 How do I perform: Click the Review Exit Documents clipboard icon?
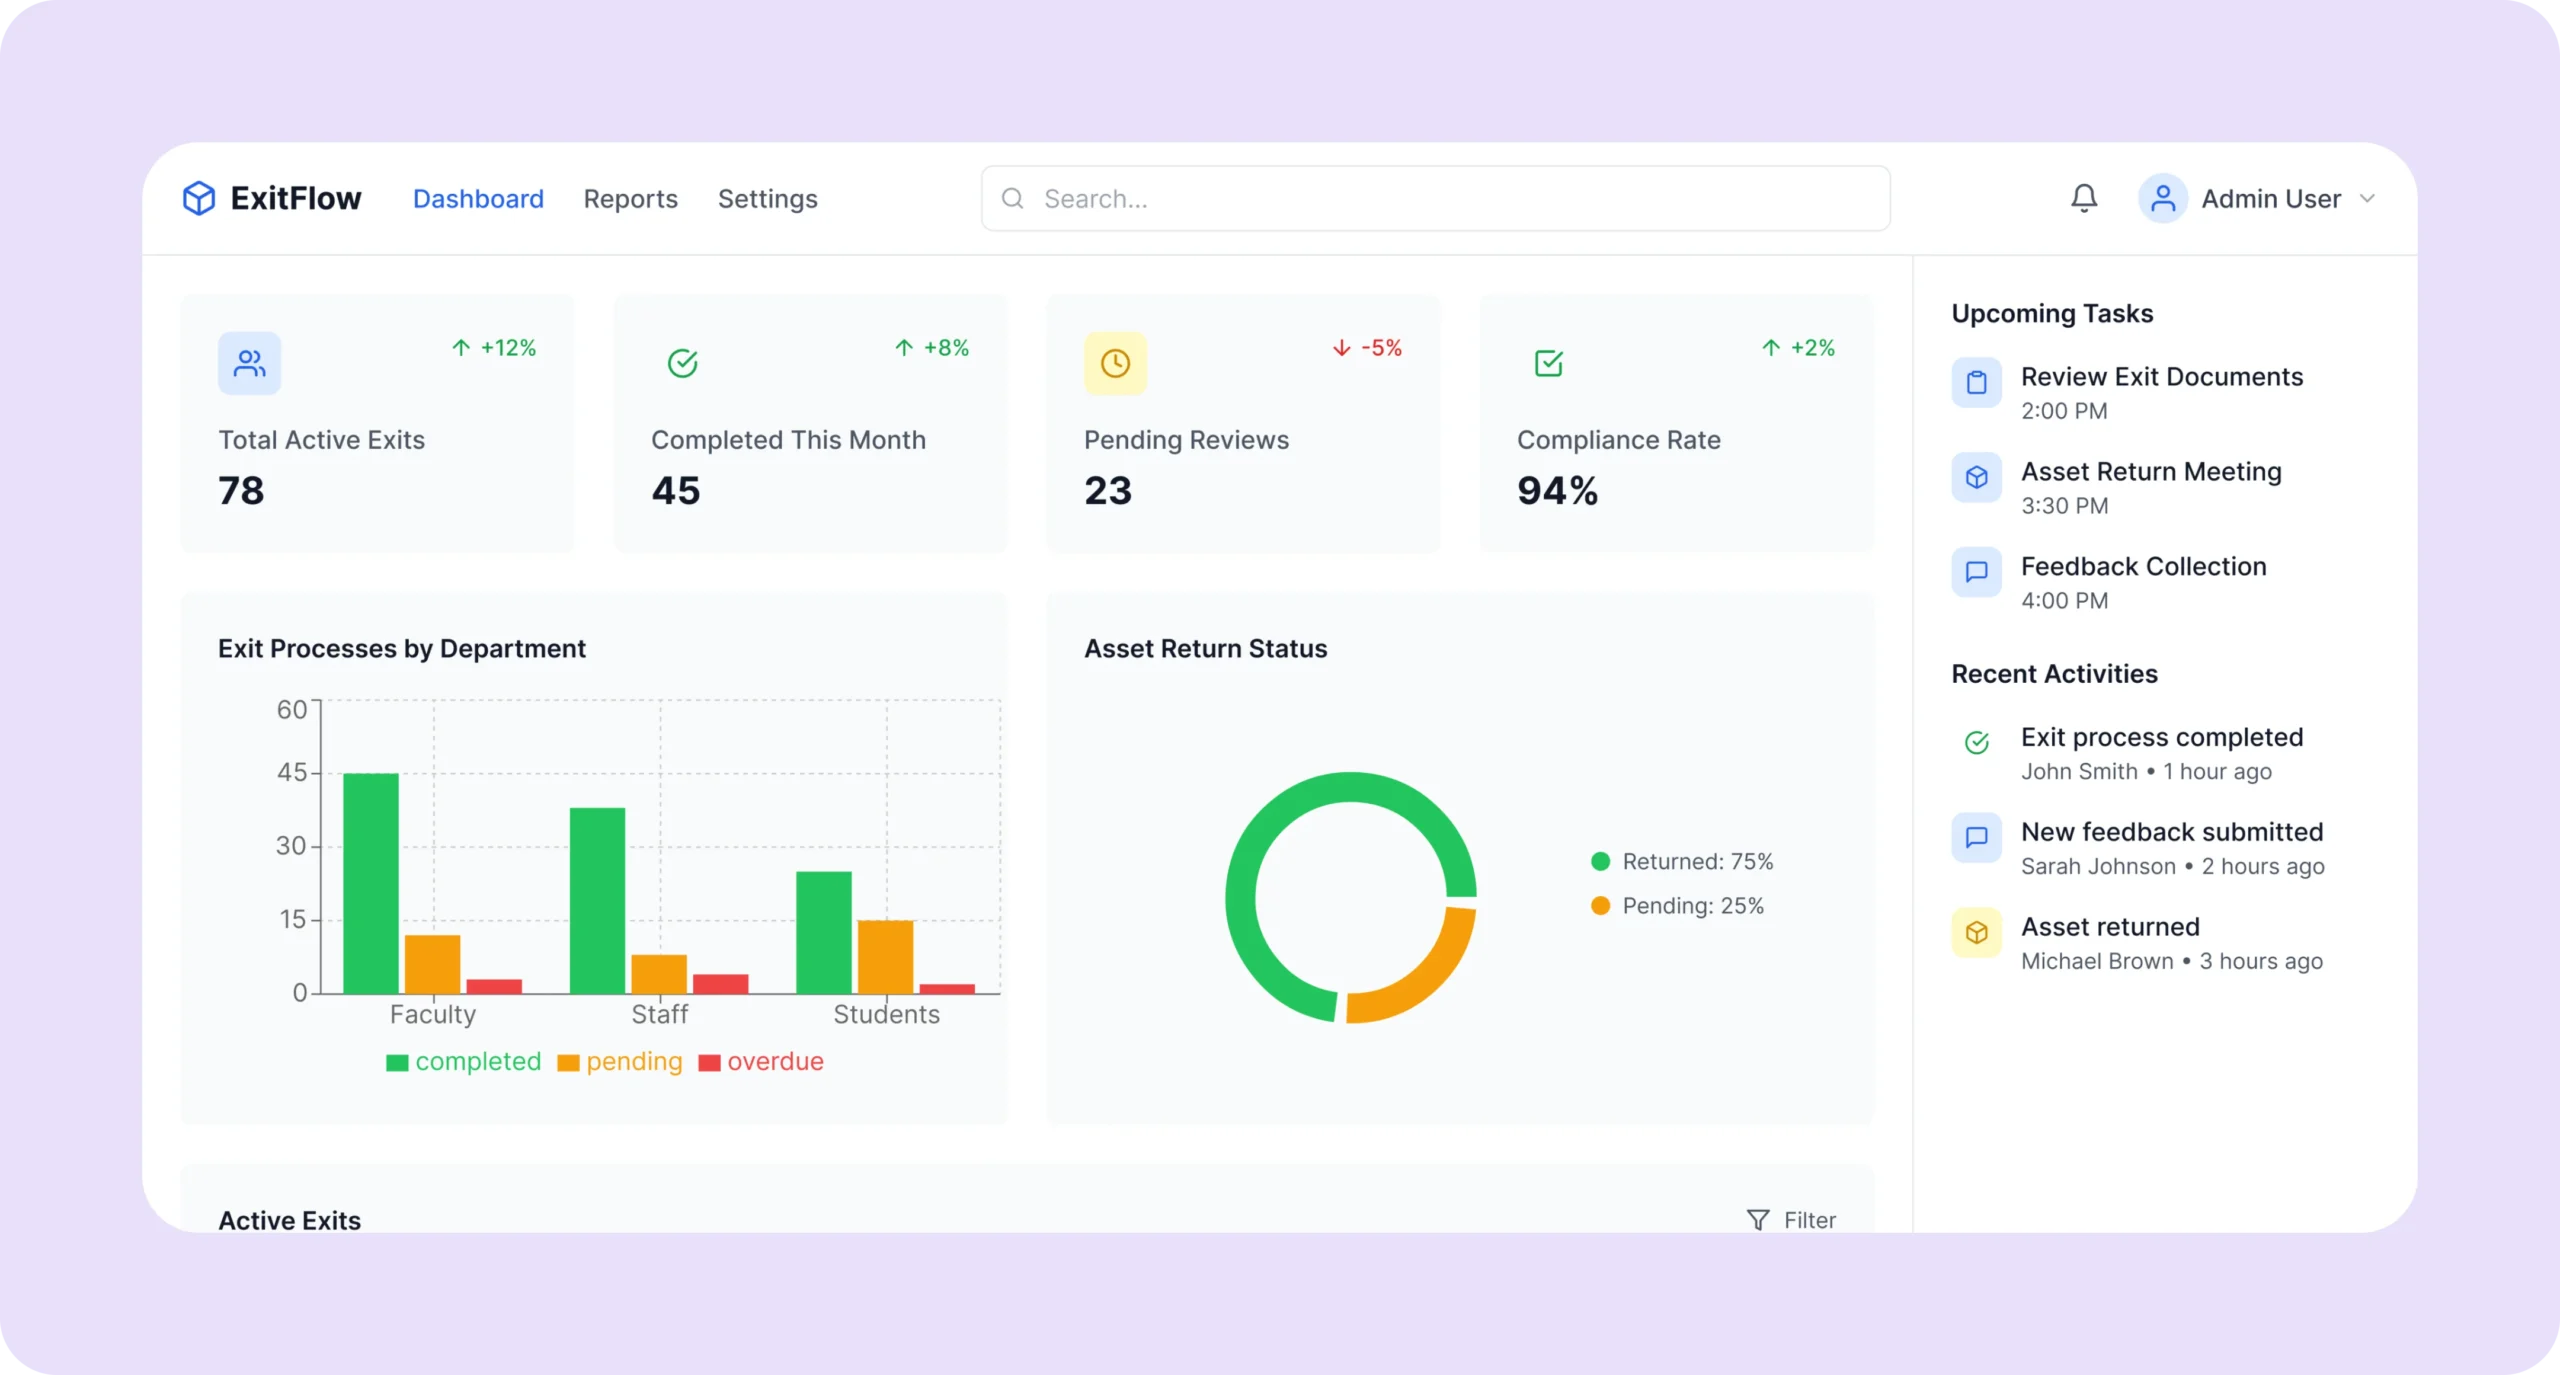click(x=1976, y=382)
